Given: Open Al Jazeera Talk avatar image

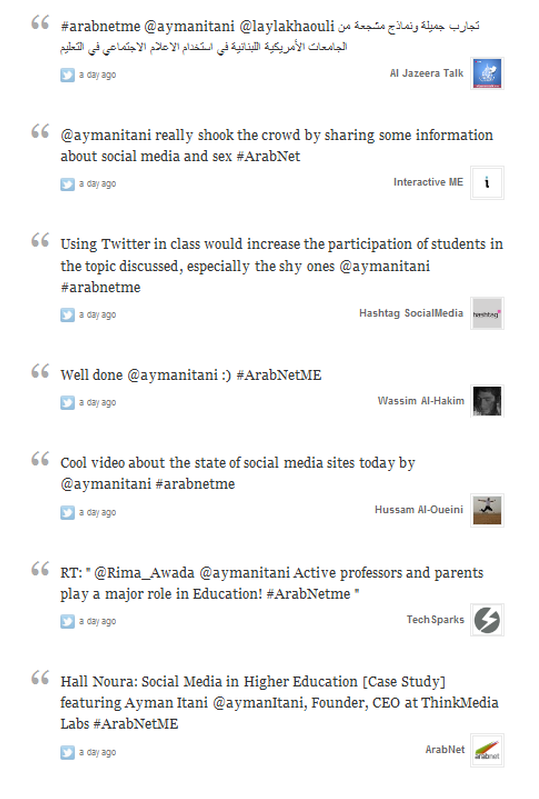Looking at the screenshot, I should coord(487,73).
